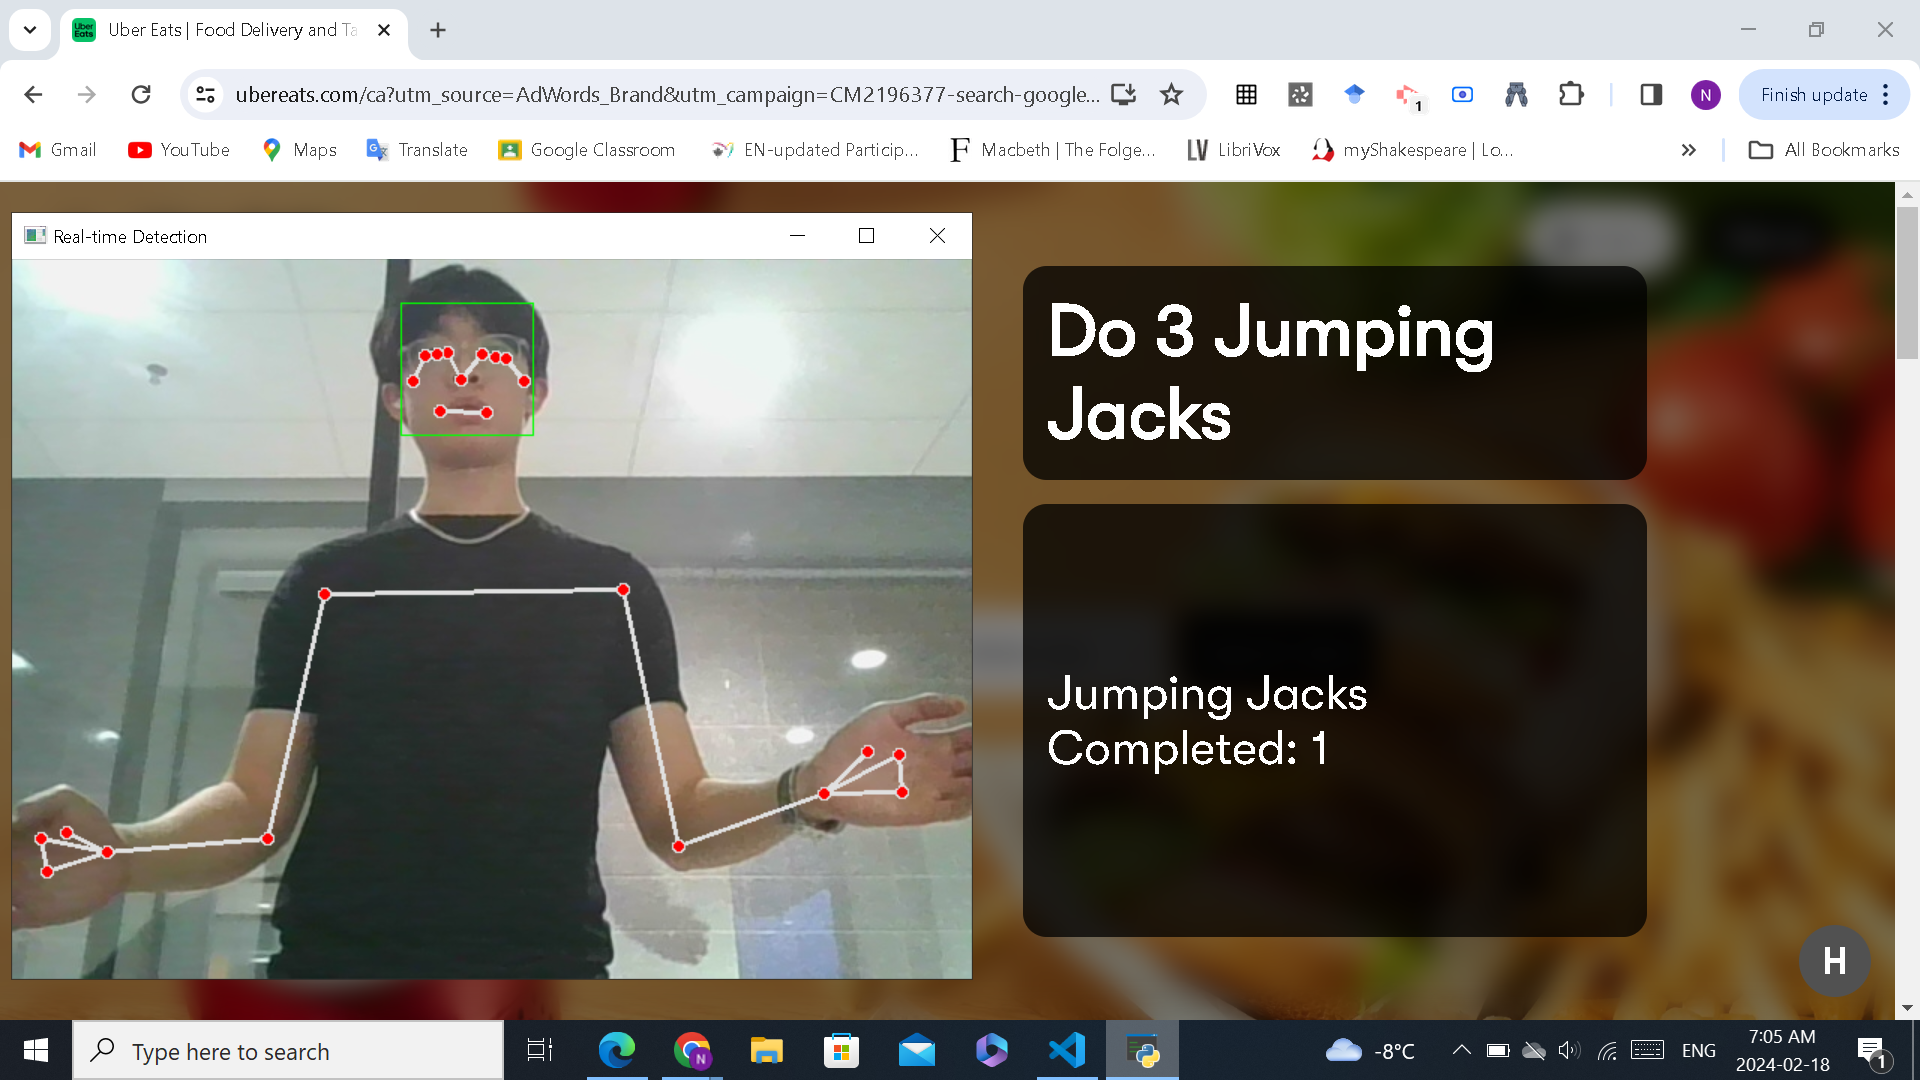The height and width of the screenshot is (1080, 1920).
Task: Show hidden system tray icons
Action: pos(1461,1050)
